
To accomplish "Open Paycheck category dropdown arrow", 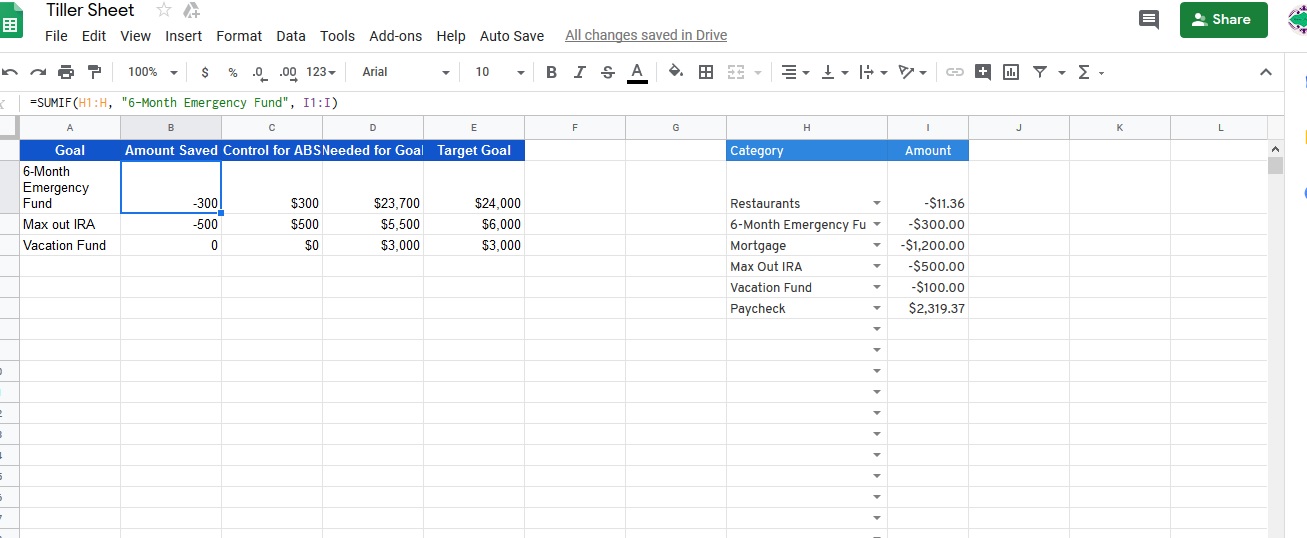I will [x=877, y=308].
